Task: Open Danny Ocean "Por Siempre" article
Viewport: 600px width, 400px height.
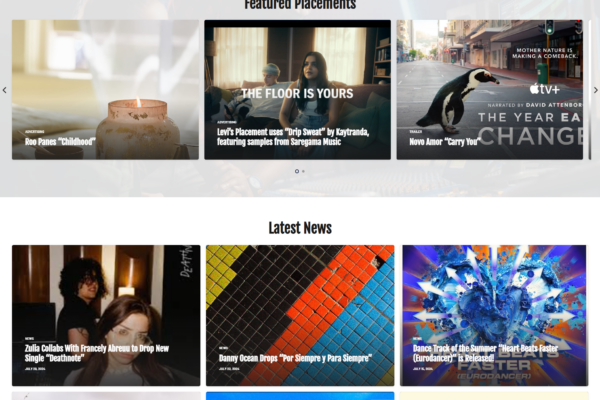Action: 295,358
